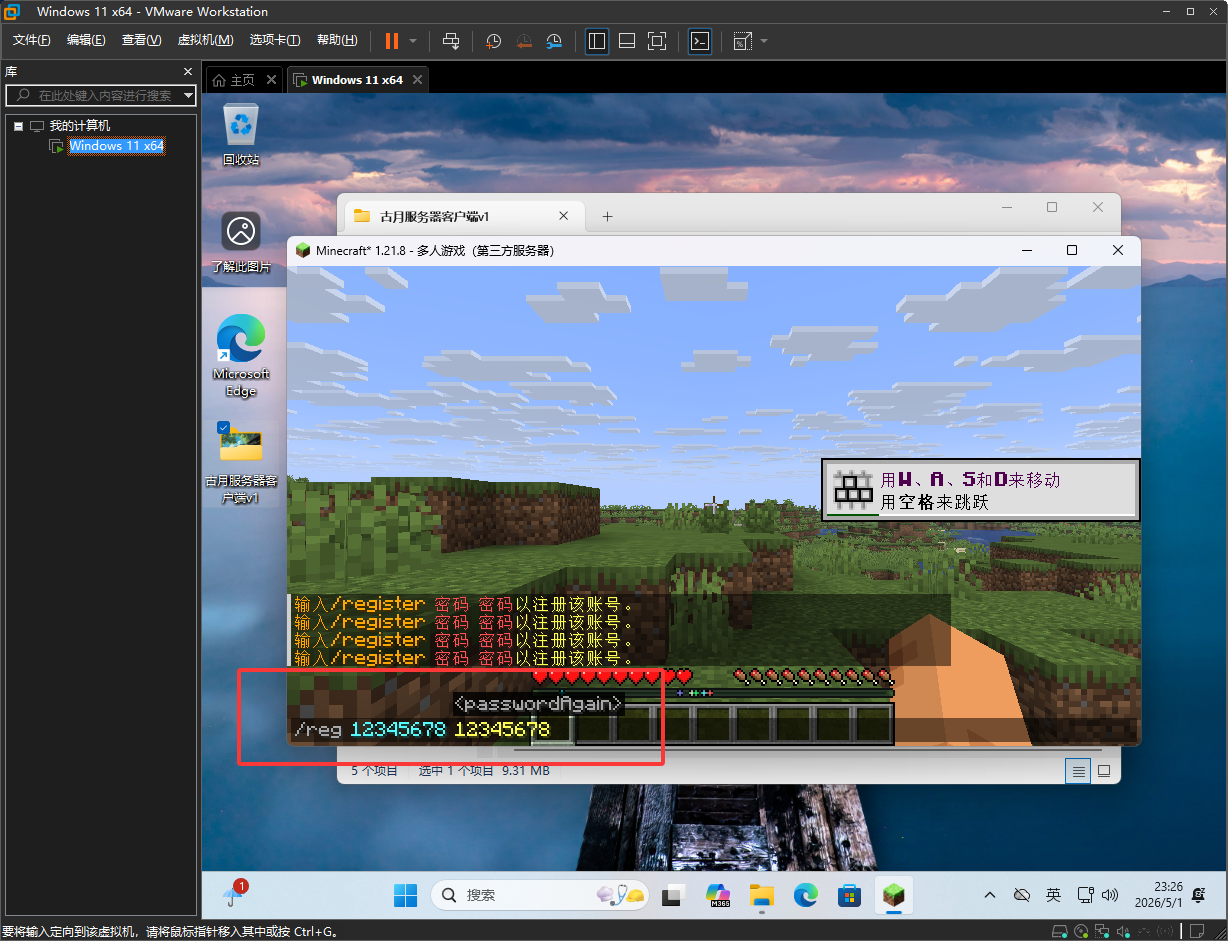Click the OneDrive cloud tray icon

[1022, 894]
